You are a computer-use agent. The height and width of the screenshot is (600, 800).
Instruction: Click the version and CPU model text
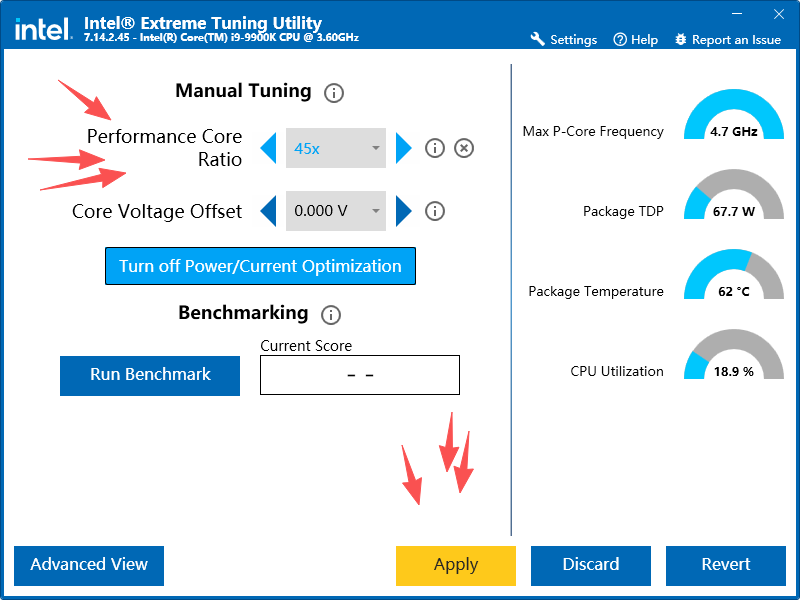click(x=221, y=38)
